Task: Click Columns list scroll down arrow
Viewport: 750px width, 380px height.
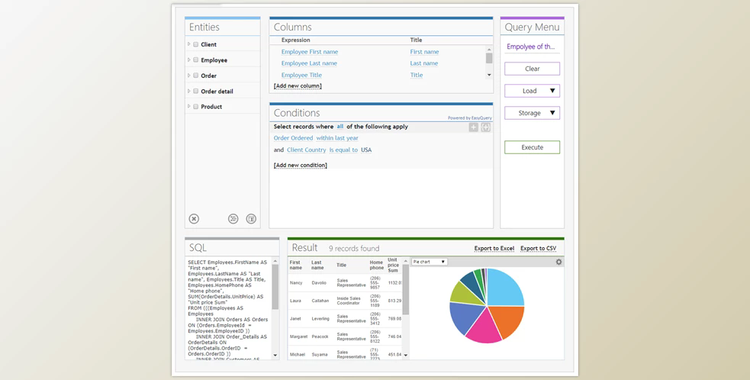Action: [489, 75]
